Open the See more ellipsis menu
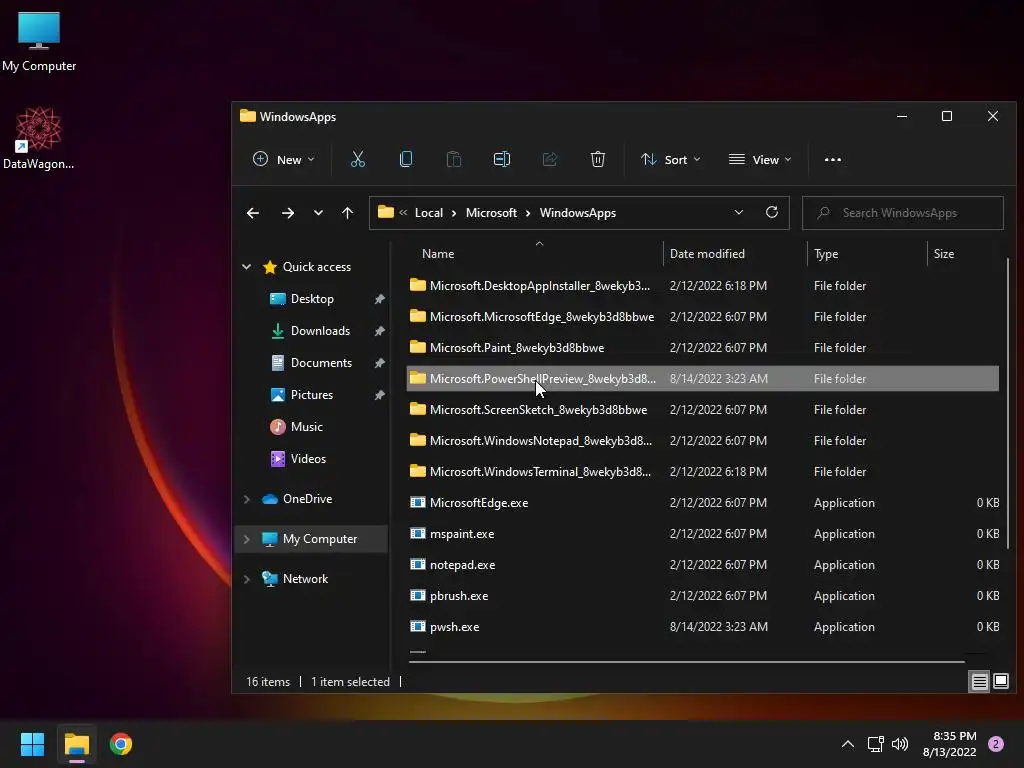Image resolution: width=1024 pixels, height=768 pixels. click(x=833, y=159)
